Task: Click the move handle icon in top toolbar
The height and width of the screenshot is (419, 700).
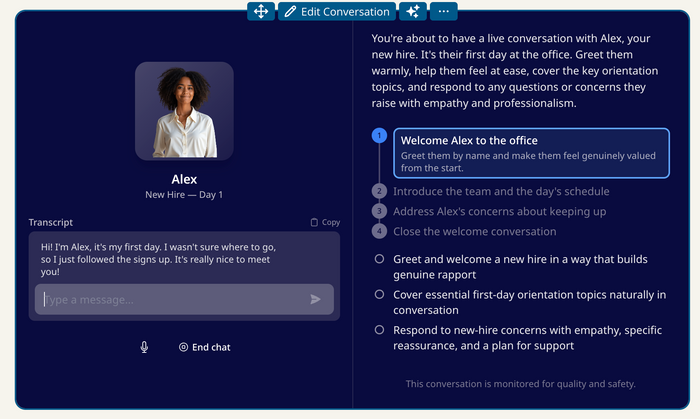Action: 261,11
